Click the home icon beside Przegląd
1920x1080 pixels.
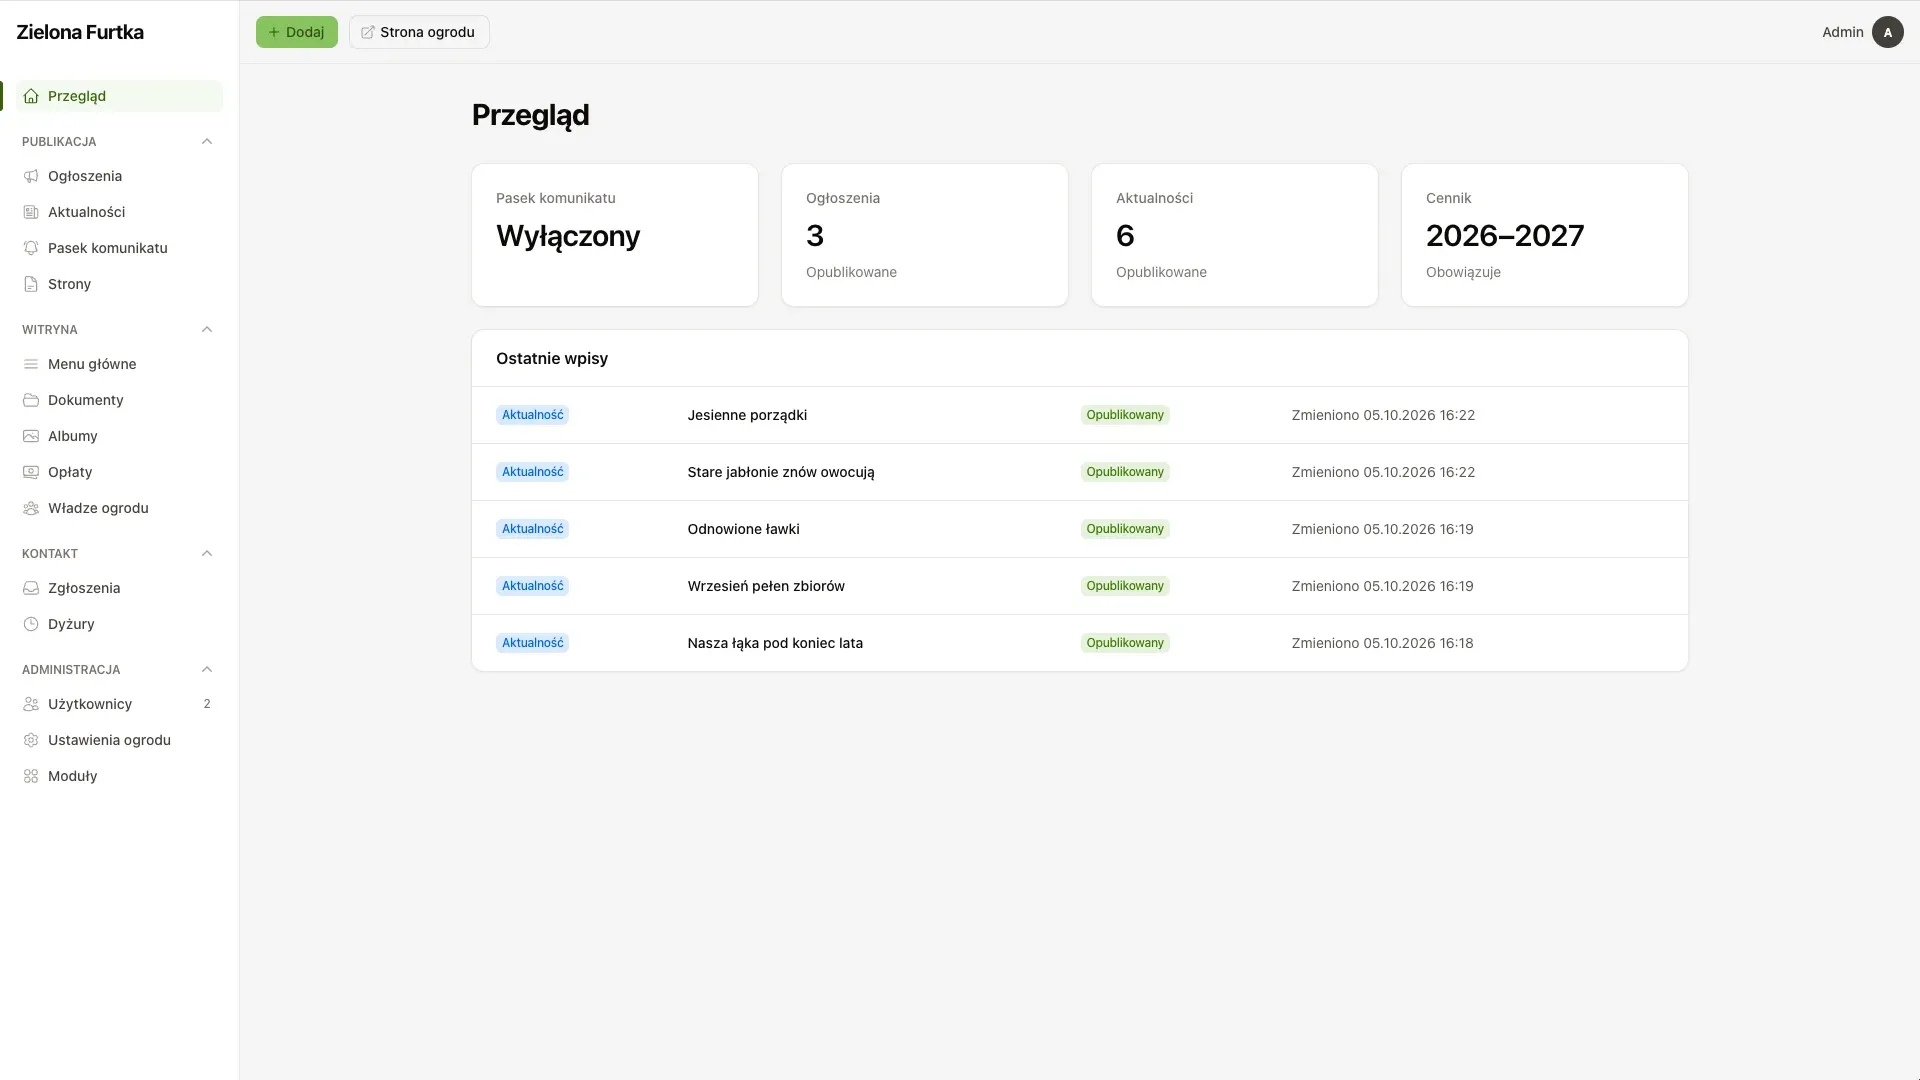coord(31,96)
